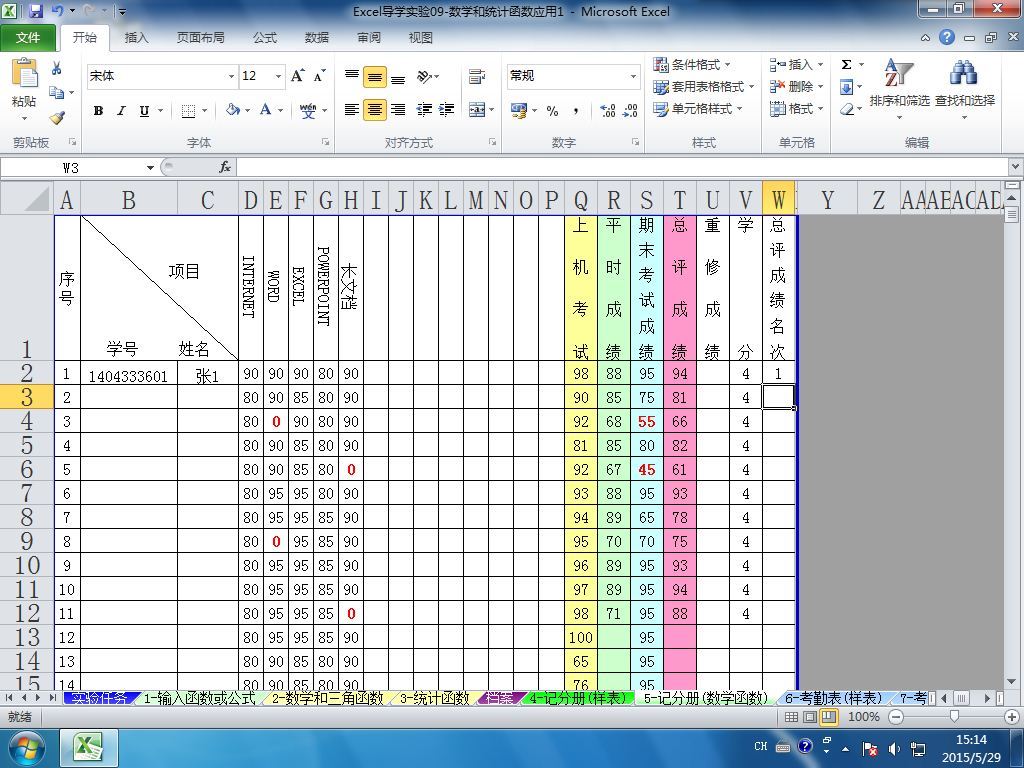Switch to the Insert ribbon tab
This screenshot has width=1024, height=768.
136,38
